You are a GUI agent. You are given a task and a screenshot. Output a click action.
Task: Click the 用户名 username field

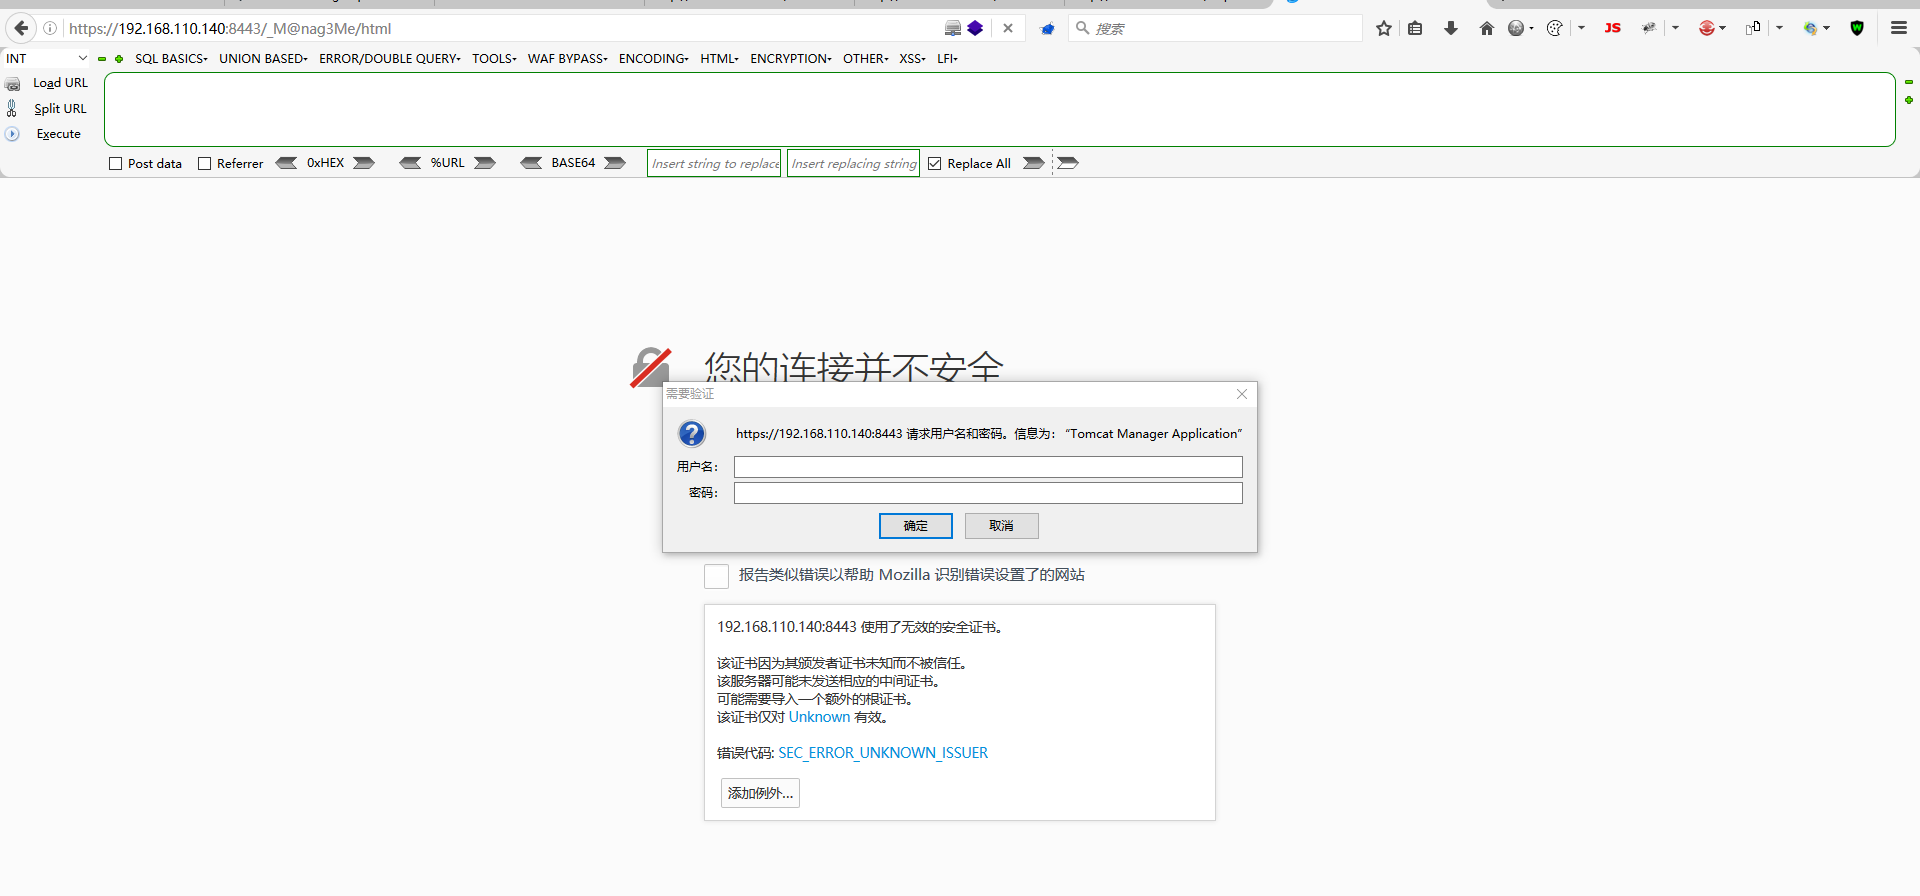pos(988,467)
